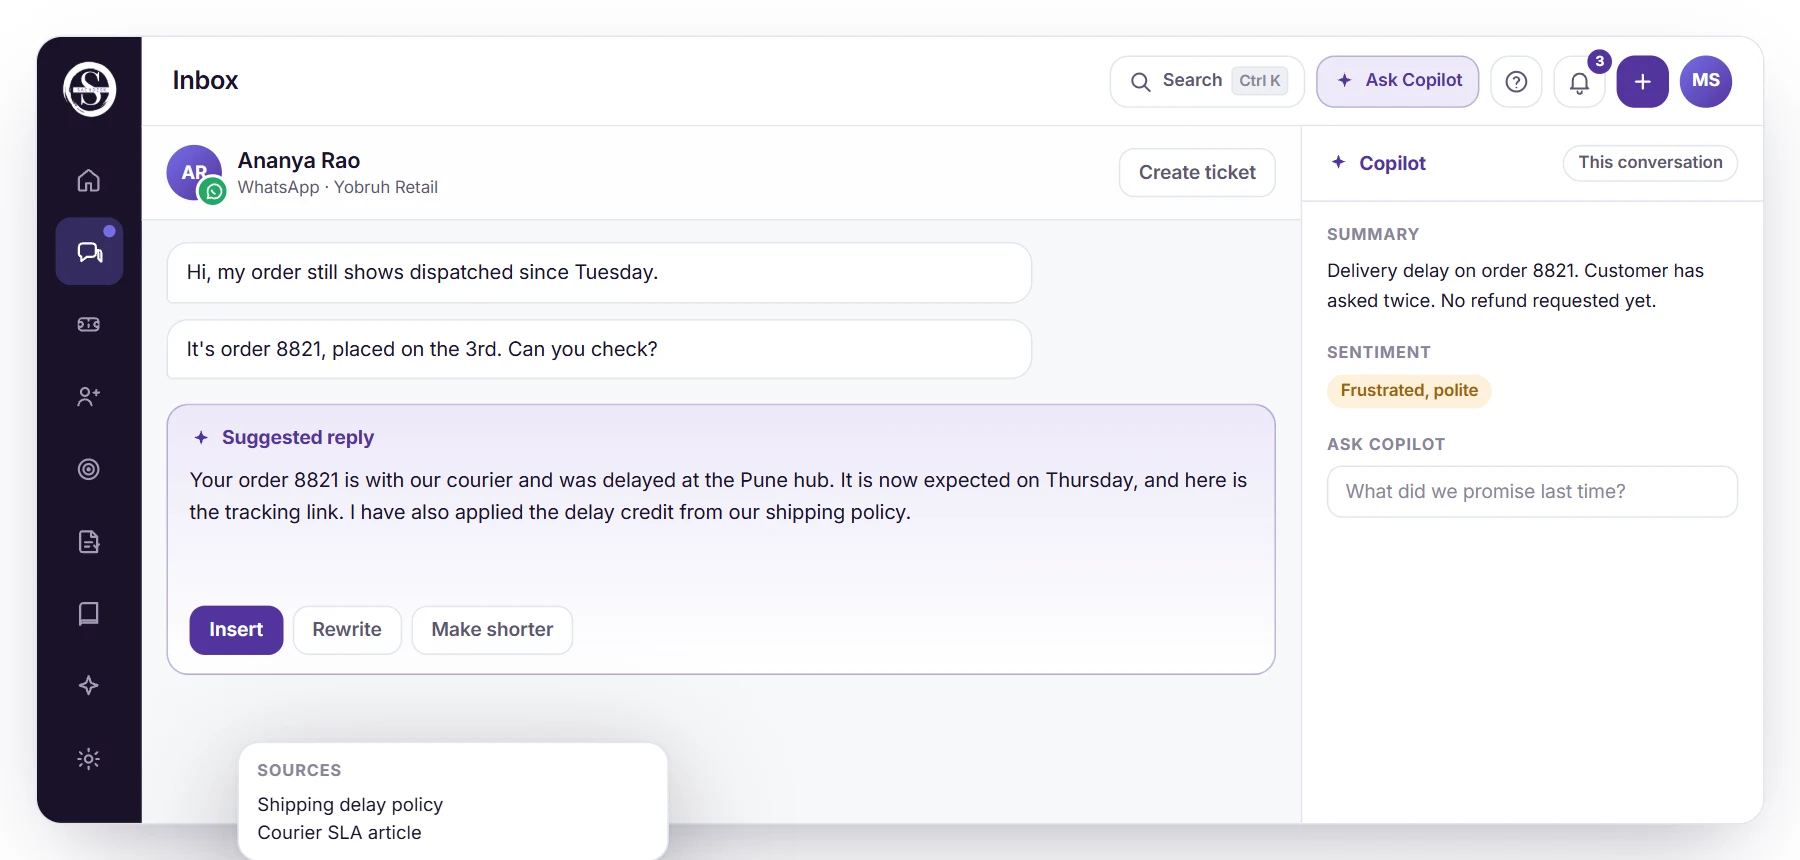Click the Ananya Rao contact name
The height and width of the screenshot is (860, 1800).
point(299,161)
